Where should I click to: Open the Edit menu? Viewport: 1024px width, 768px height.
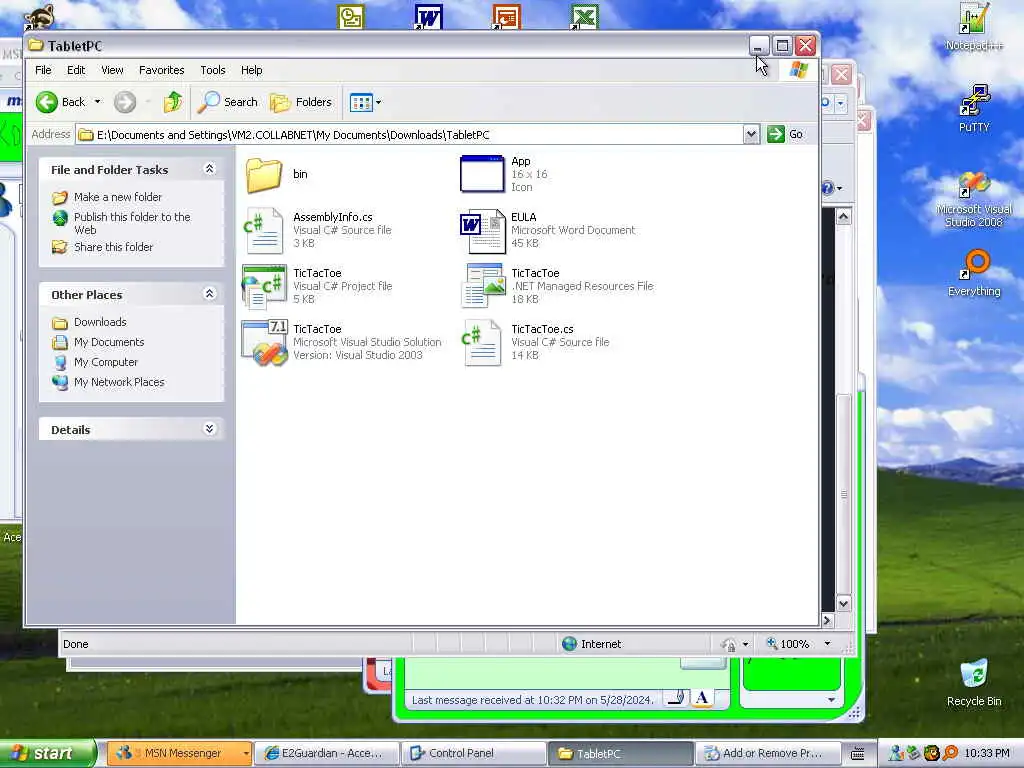(x=76, y=70)
